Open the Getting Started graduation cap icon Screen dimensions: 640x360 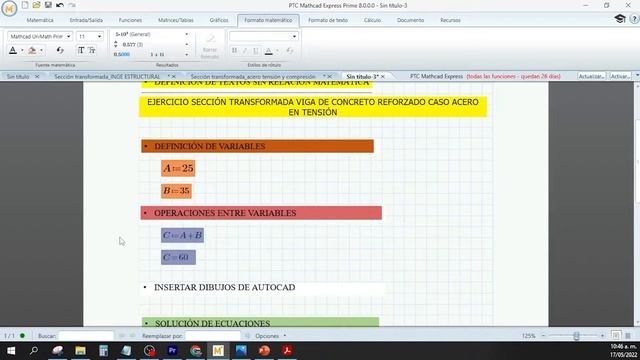click(620, 19)
